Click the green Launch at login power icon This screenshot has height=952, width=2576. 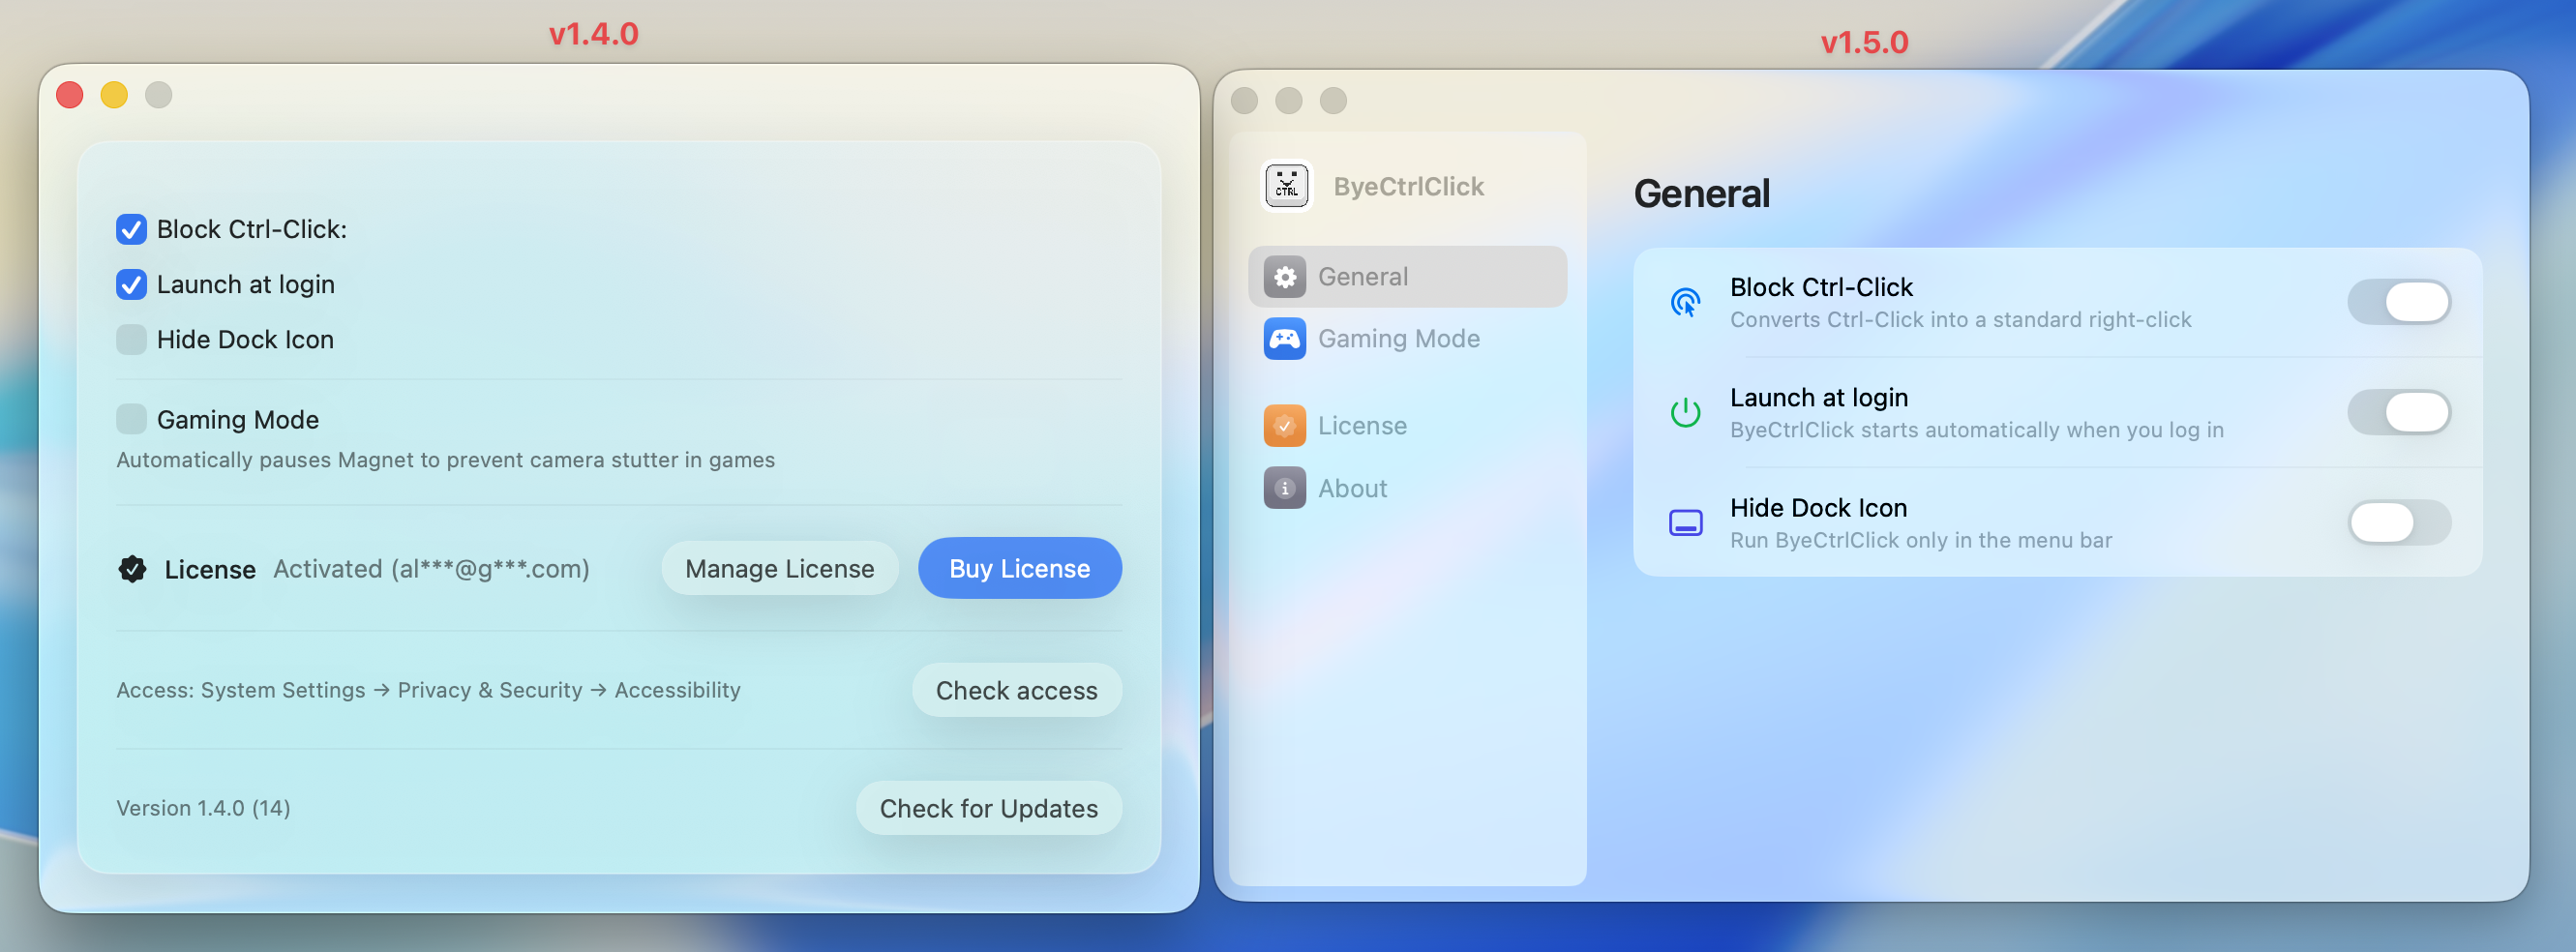pyautogui.click(x=1685, y=412)
